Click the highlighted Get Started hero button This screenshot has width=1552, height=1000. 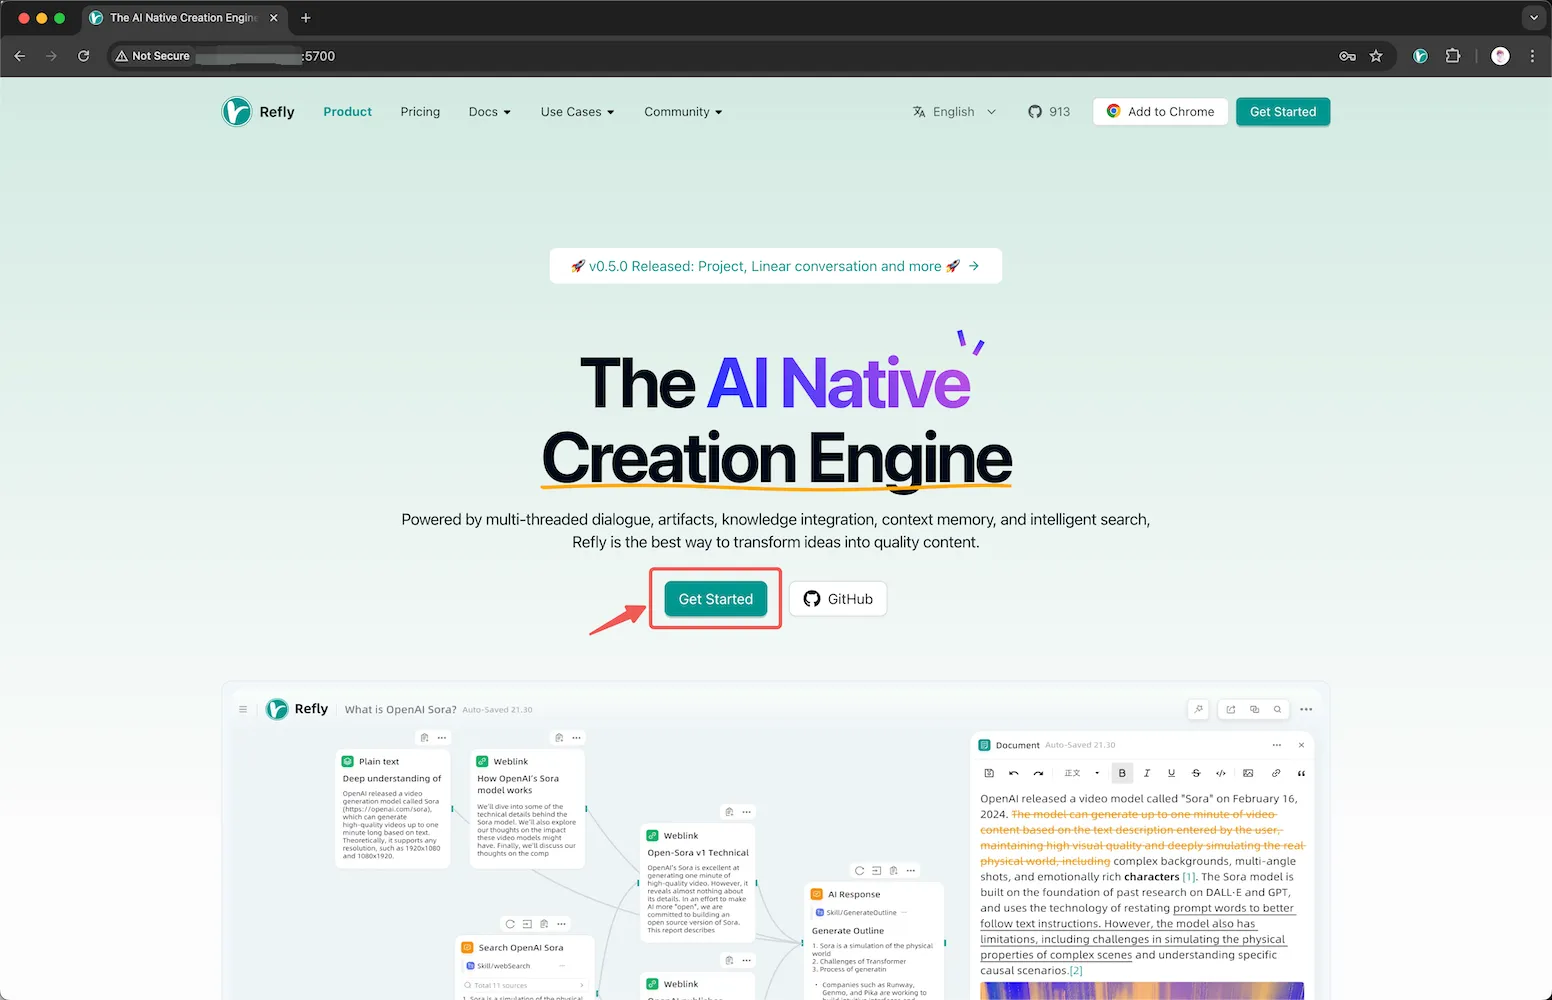click(716, 599)
